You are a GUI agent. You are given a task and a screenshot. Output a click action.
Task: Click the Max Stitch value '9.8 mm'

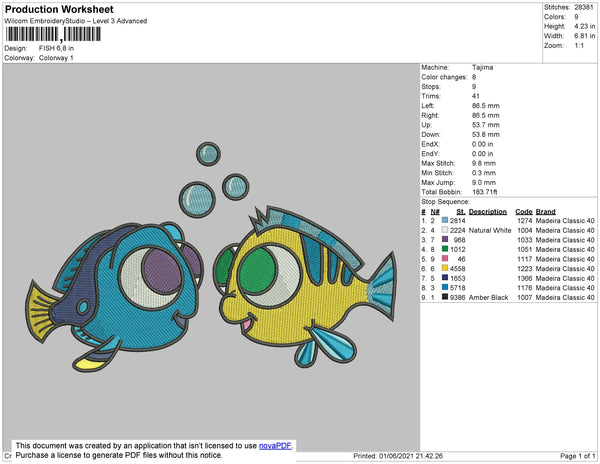(x=484, y=163)
